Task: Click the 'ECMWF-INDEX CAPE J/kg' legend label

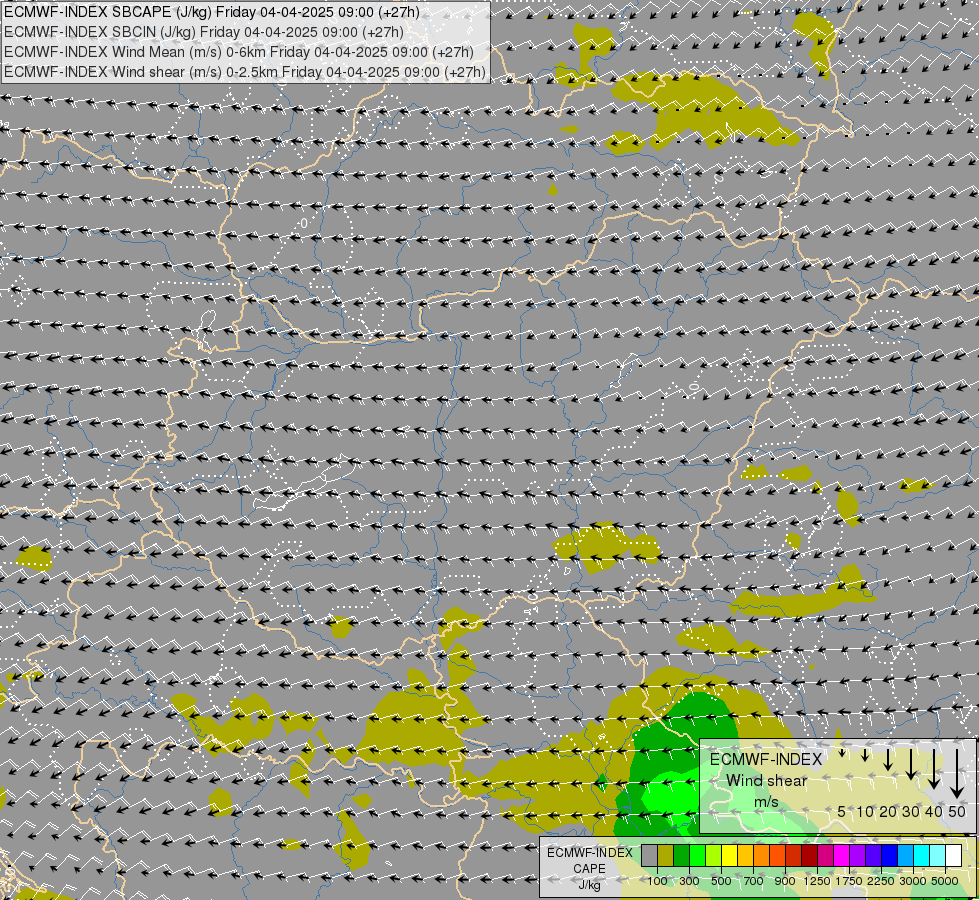Action: coord(589,869)
